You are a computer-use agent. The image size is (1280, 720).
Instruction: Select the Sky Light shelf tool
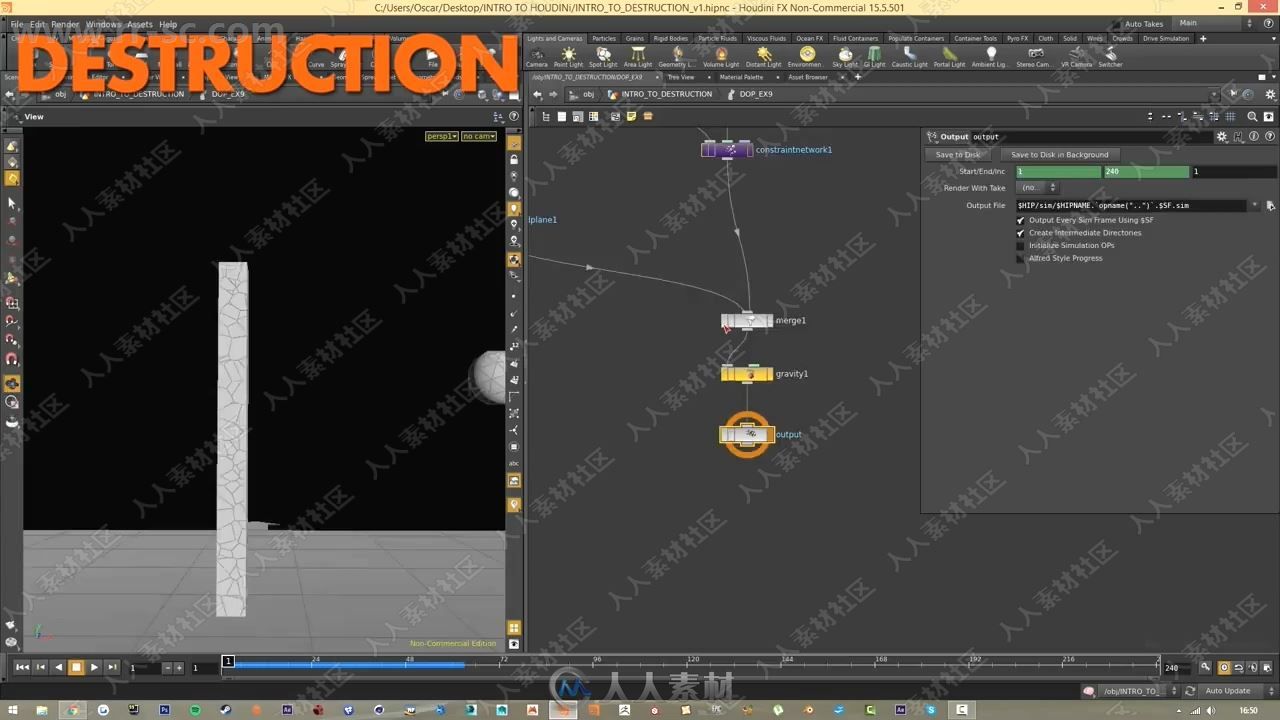pyautogui.click(x=845, y=57)
